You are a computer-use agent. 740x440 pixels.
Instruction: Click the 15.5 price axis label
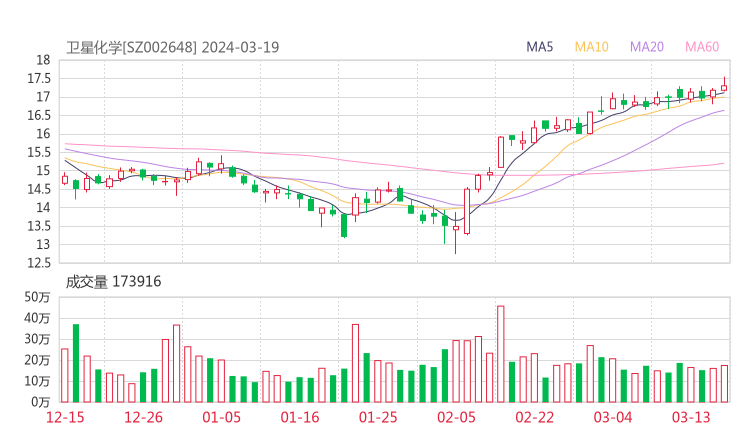39,152
